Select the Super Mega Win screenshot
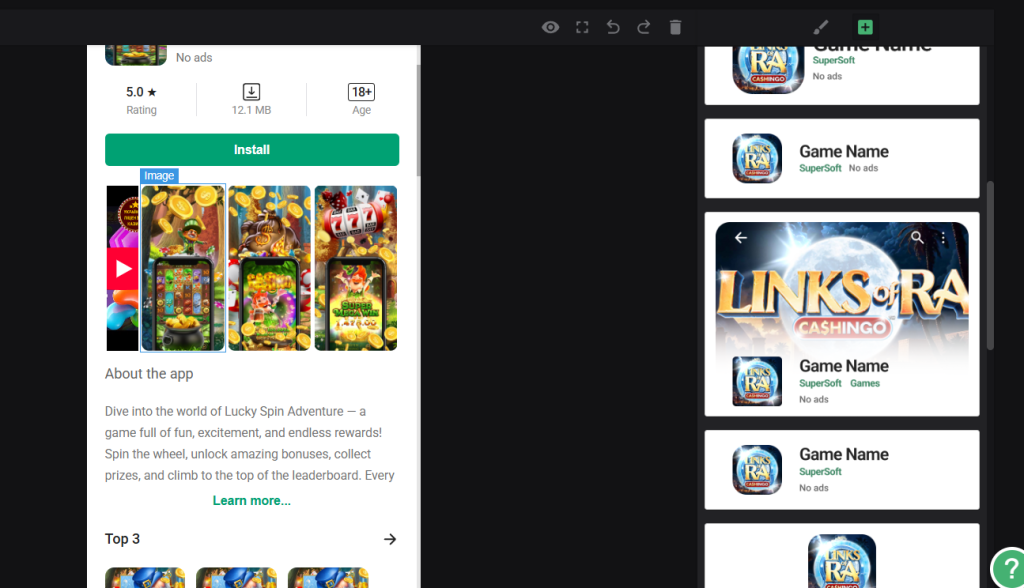This screenshot has height=588, width=1024. (356, 268)
